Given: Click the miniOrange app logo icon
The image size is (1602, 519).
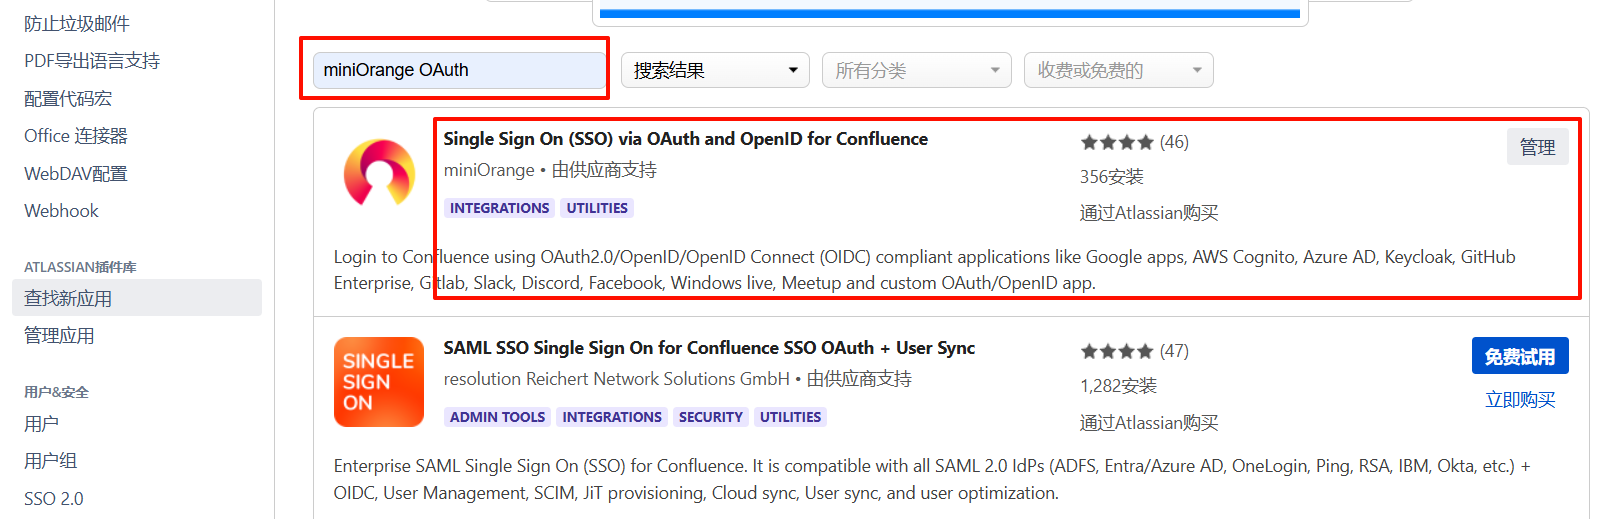Looking at the screenshot, I should point(379,173).
